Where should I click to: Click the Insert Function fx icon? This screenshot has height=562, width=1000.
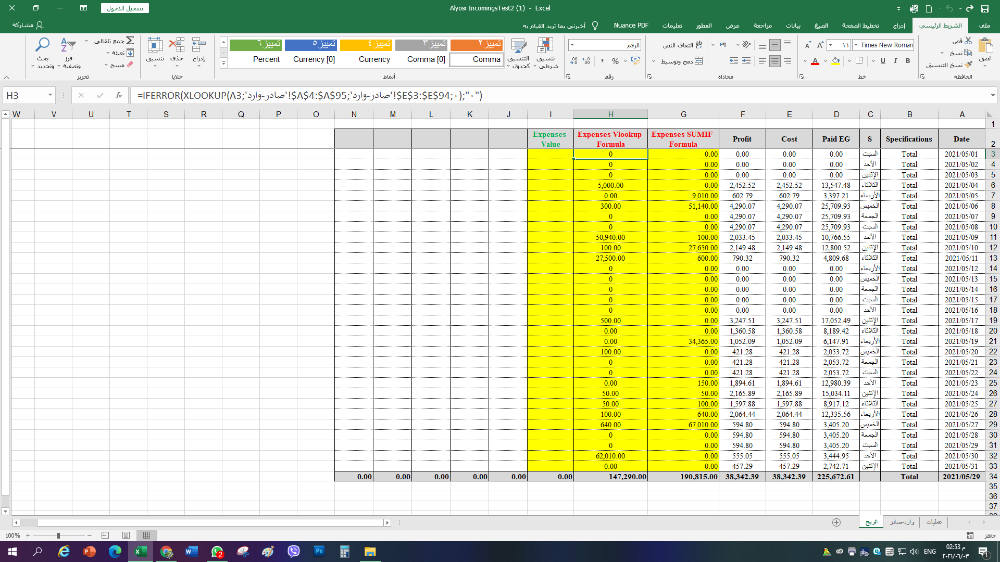pos(118,95)
